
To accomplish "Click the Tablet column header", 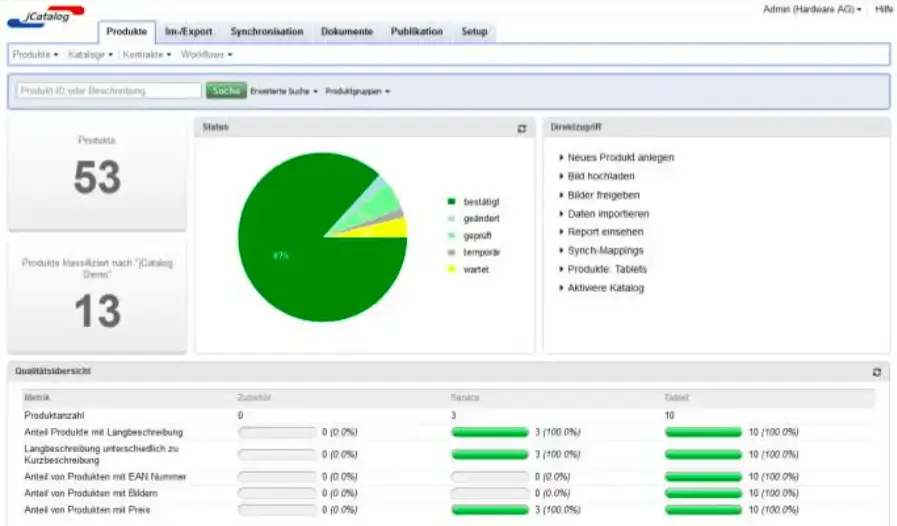I will [676, 397].
